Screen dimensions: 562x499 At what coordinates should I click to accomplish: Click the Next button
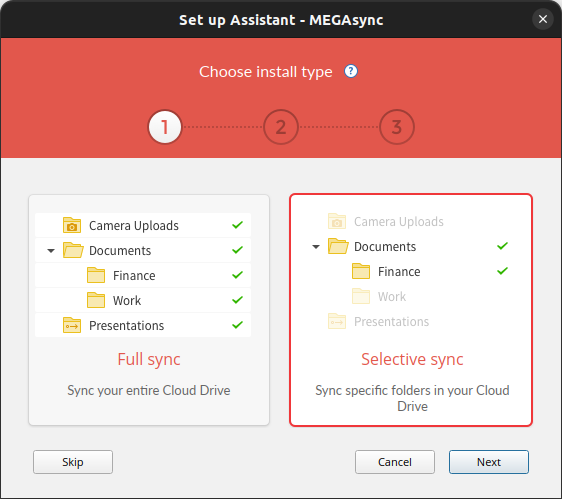[489, 462]
